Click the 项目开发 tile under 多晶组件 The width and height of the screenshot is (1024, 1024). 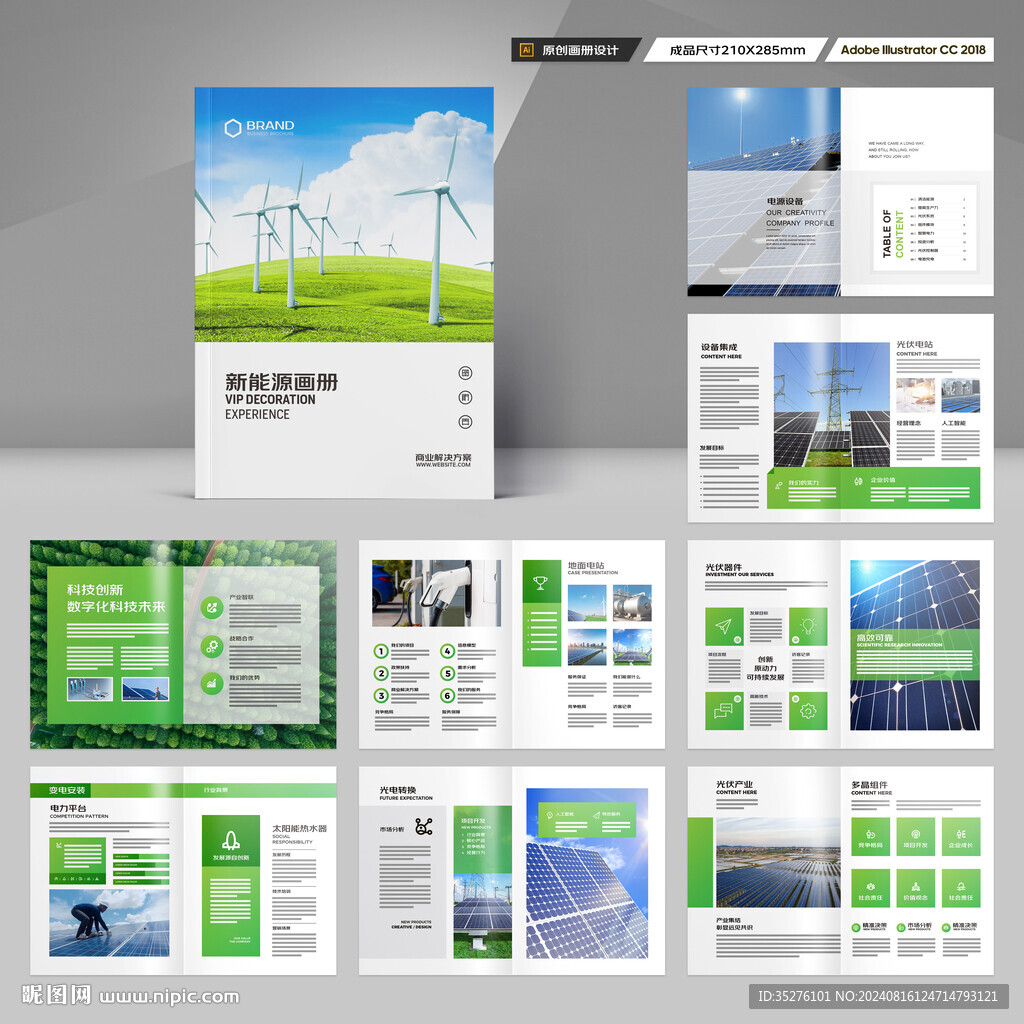pos(916,837)
